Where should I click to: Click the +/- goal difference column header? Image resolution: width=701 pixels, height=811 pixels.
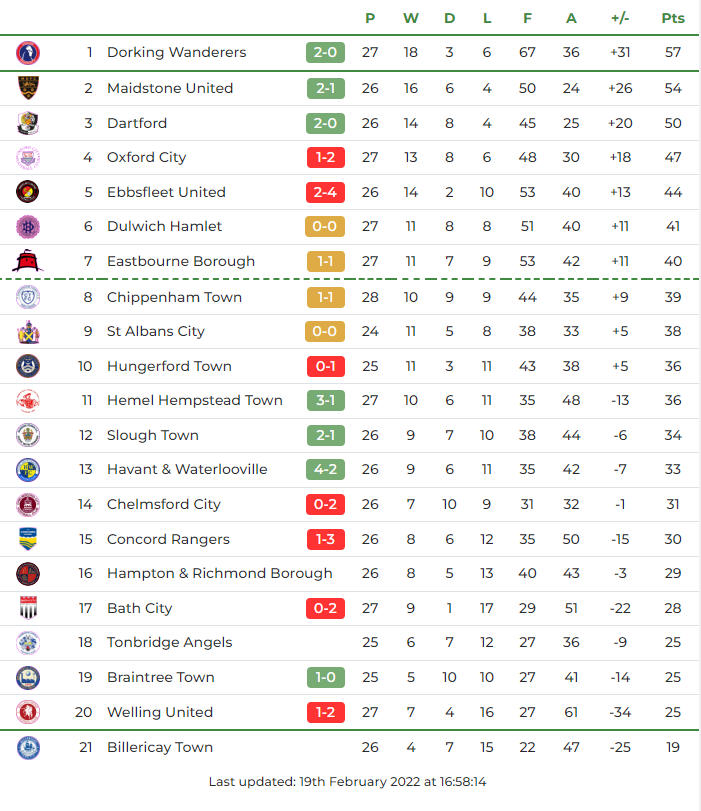(x=620, y=18)
